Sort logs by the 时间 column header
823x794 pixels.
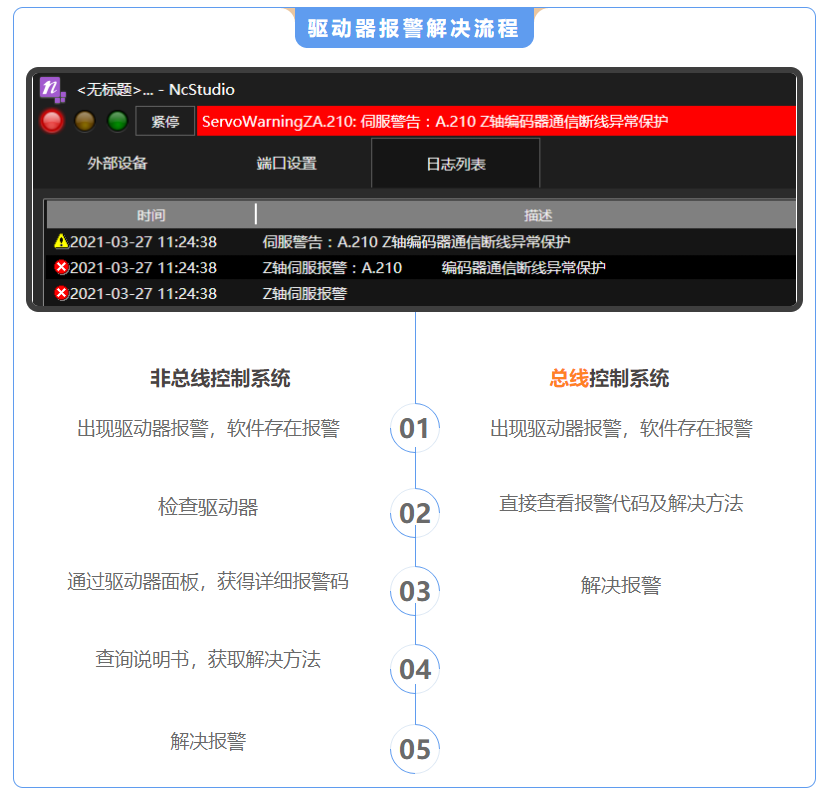point(151,215)
